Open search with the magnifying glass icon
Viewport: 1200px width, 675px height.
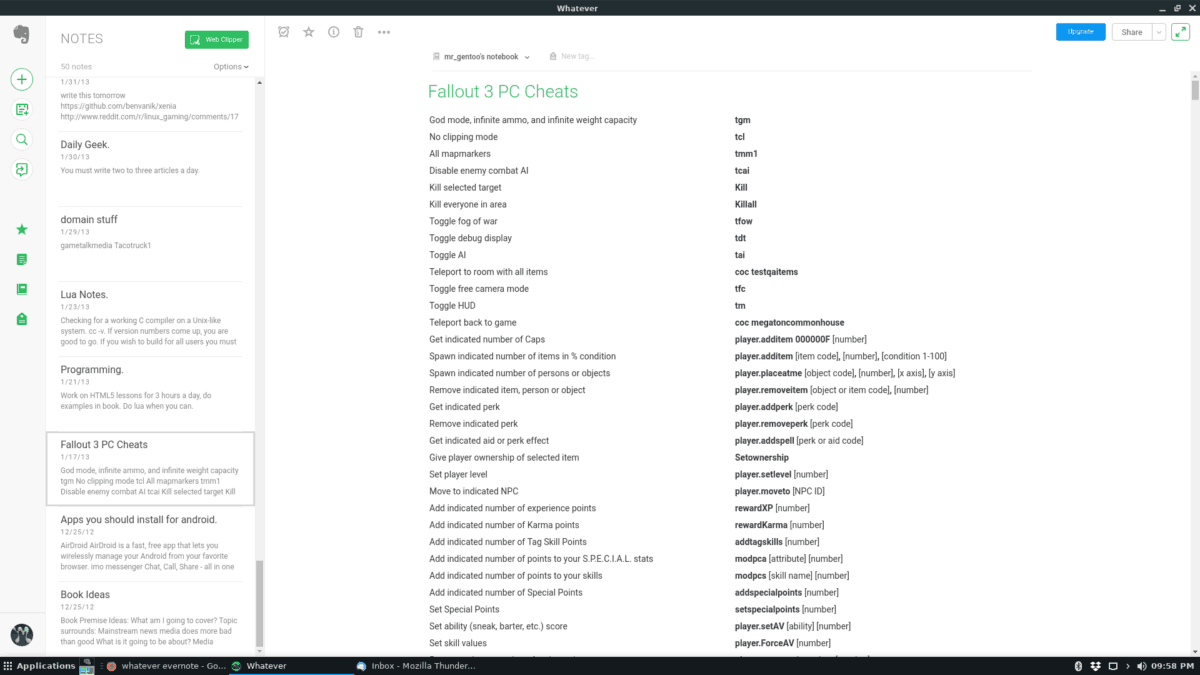coord(21,140)
